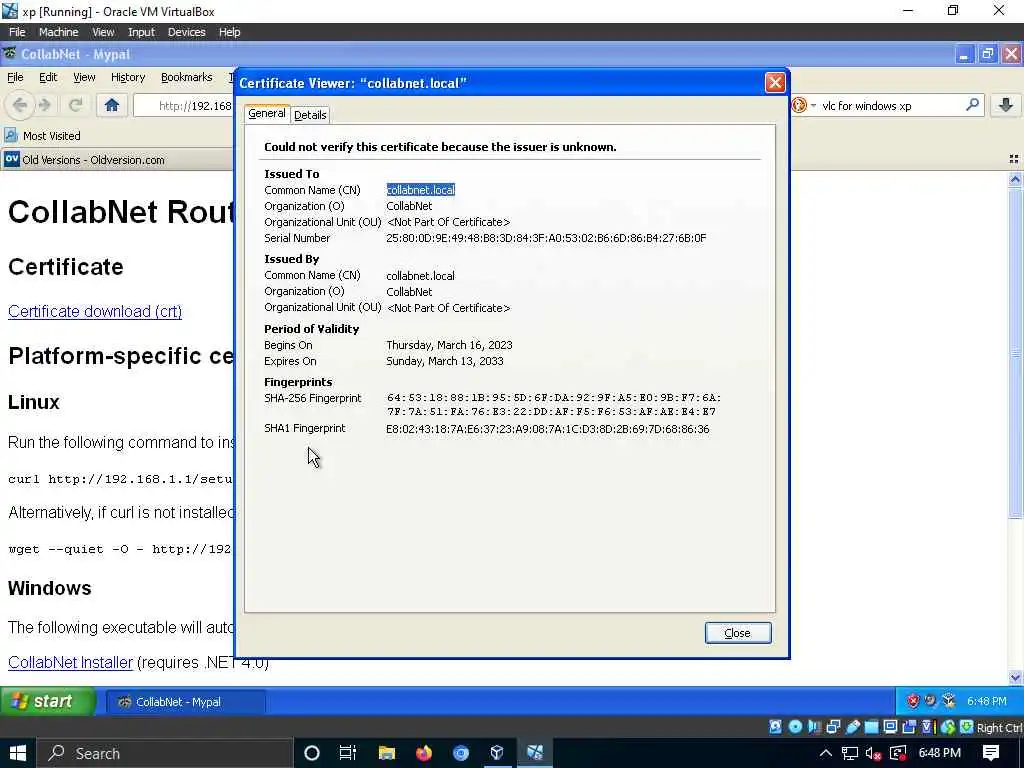This screenshot has width=1024, height=768.
Task: Select the Old Versions - Oldversion.com tab
Action: click(x=116, y=160)
